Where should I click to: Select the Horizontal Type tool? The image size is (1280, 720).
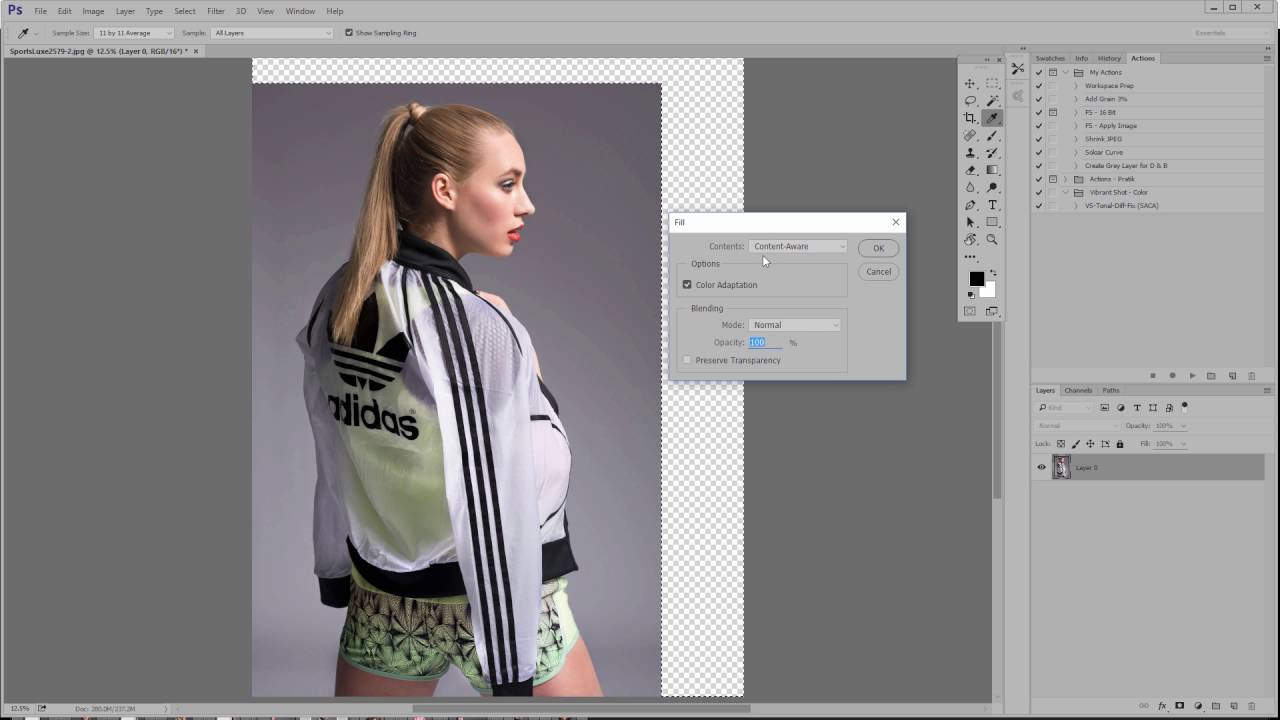(992, 205)
